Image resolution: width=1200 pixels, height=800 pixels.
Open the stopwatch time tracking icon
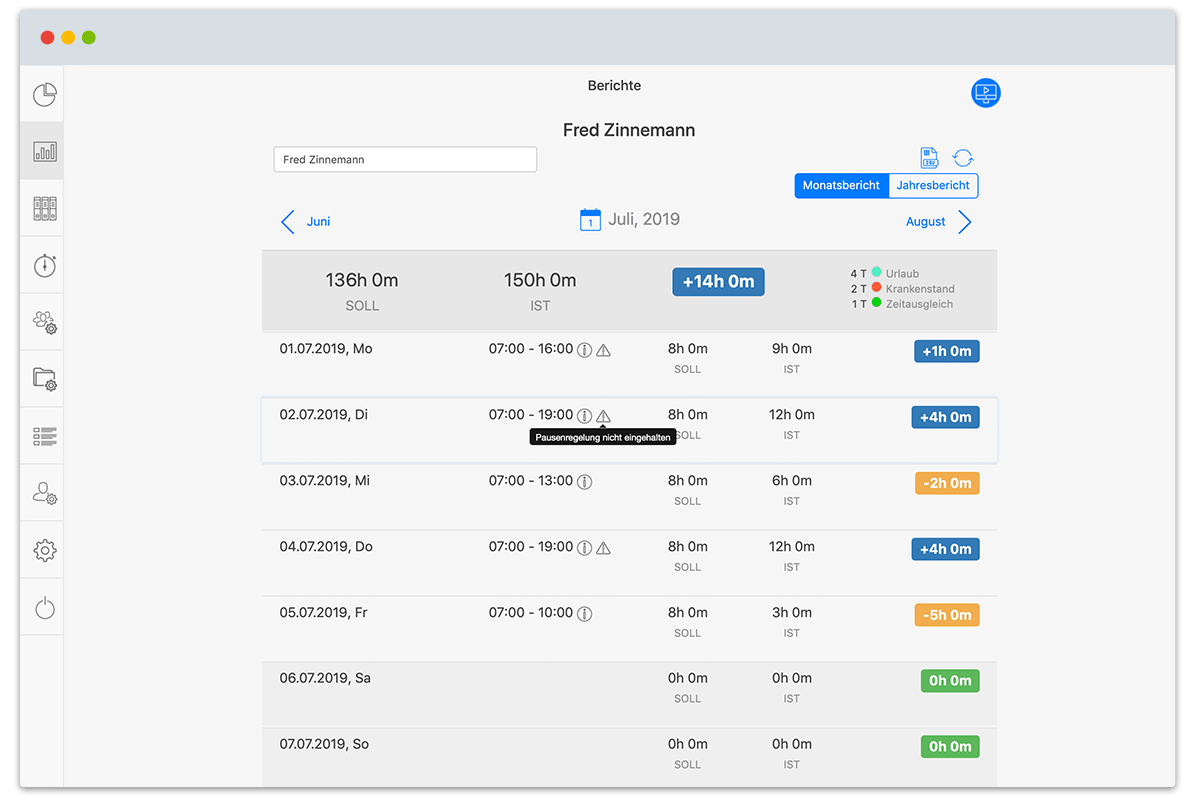[x=45, y=265]
